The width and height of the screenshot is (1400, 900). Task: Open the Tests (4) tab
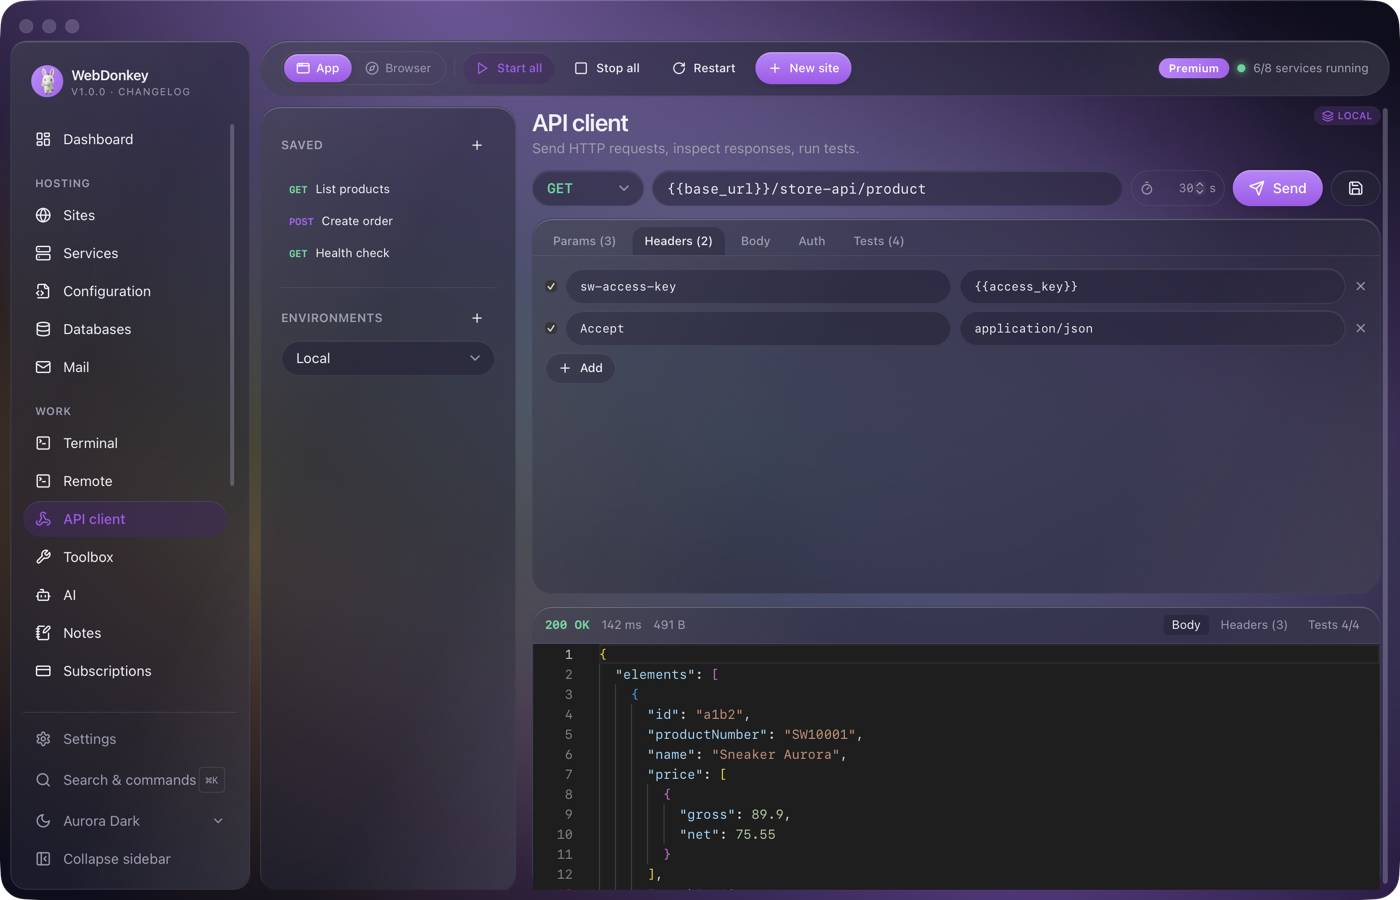[x=878, y=241]
